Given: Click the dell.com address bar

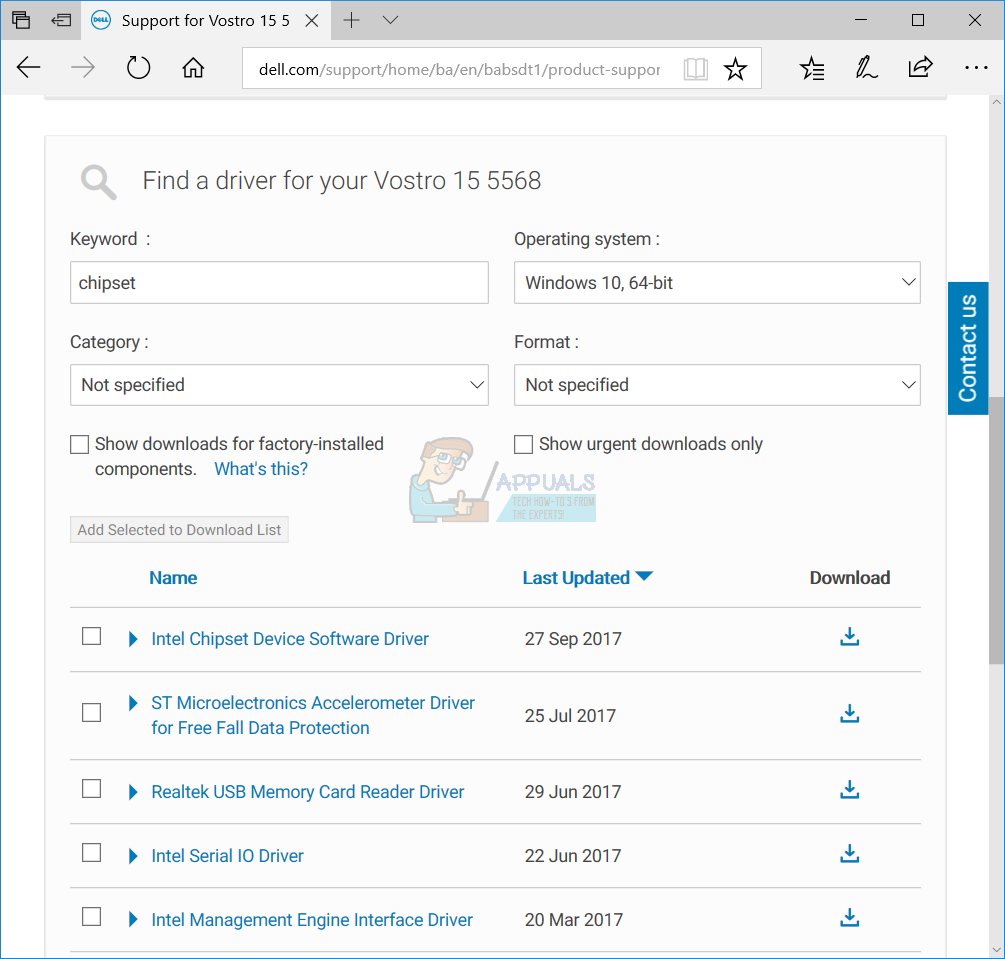Looking at the screenshot, I should [459, 69].
